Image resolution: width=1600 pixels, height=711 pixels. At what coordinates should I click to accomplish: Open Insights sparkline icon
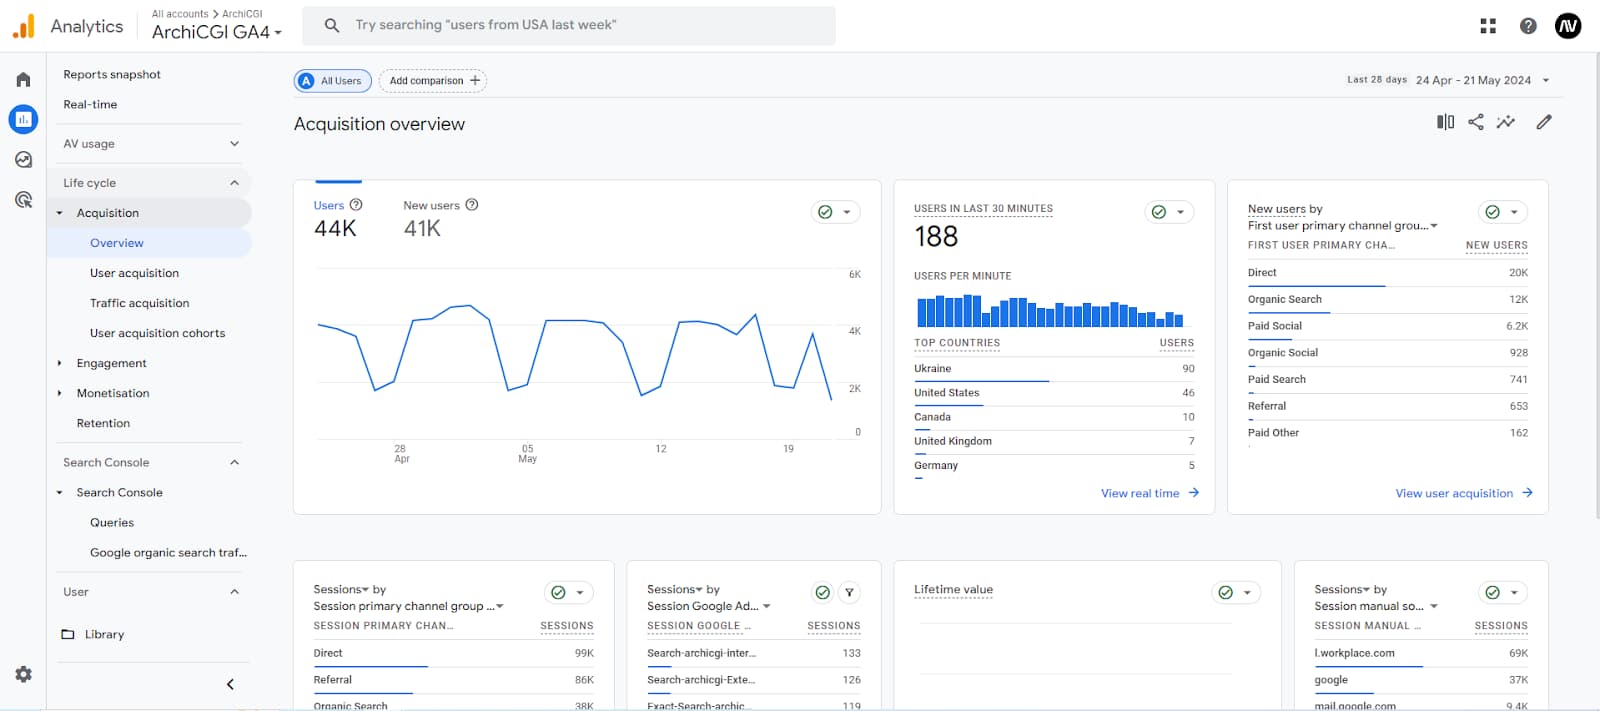point(1505,122)
